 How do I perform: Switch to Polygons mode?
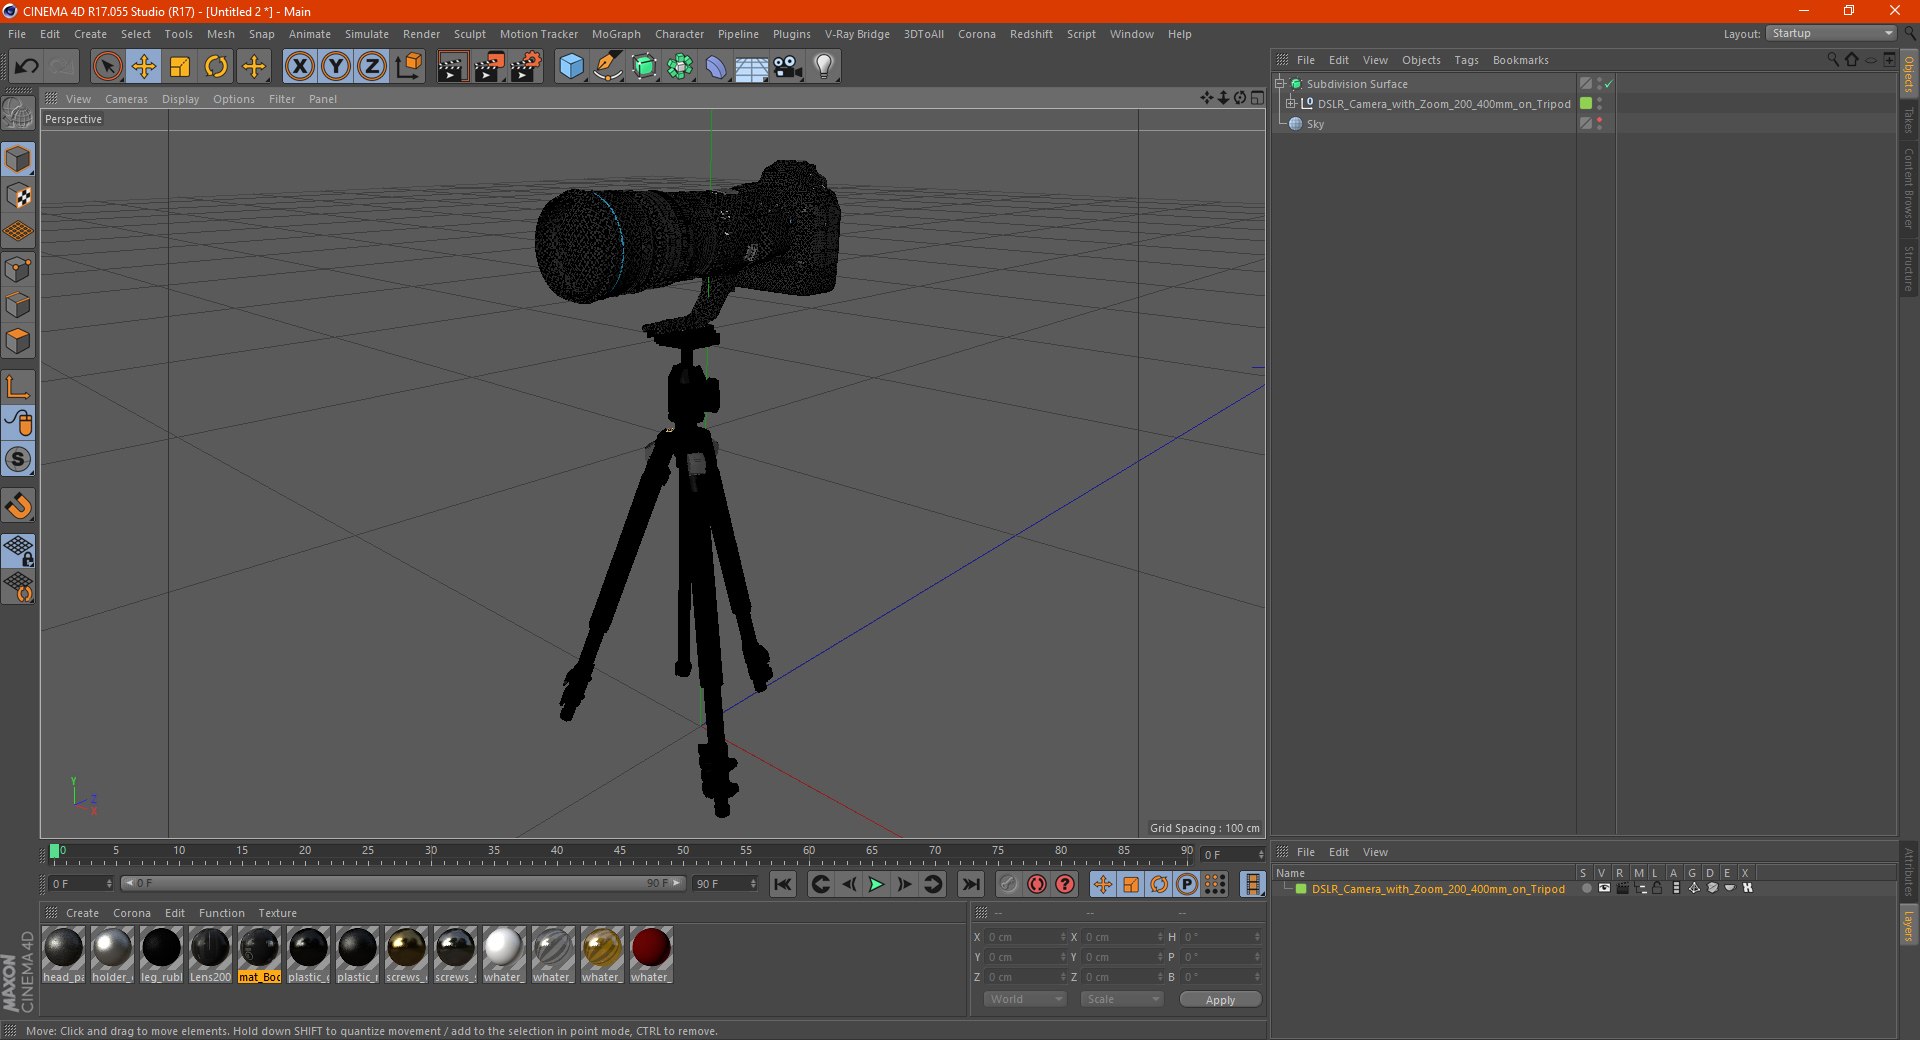pos(18,341)
